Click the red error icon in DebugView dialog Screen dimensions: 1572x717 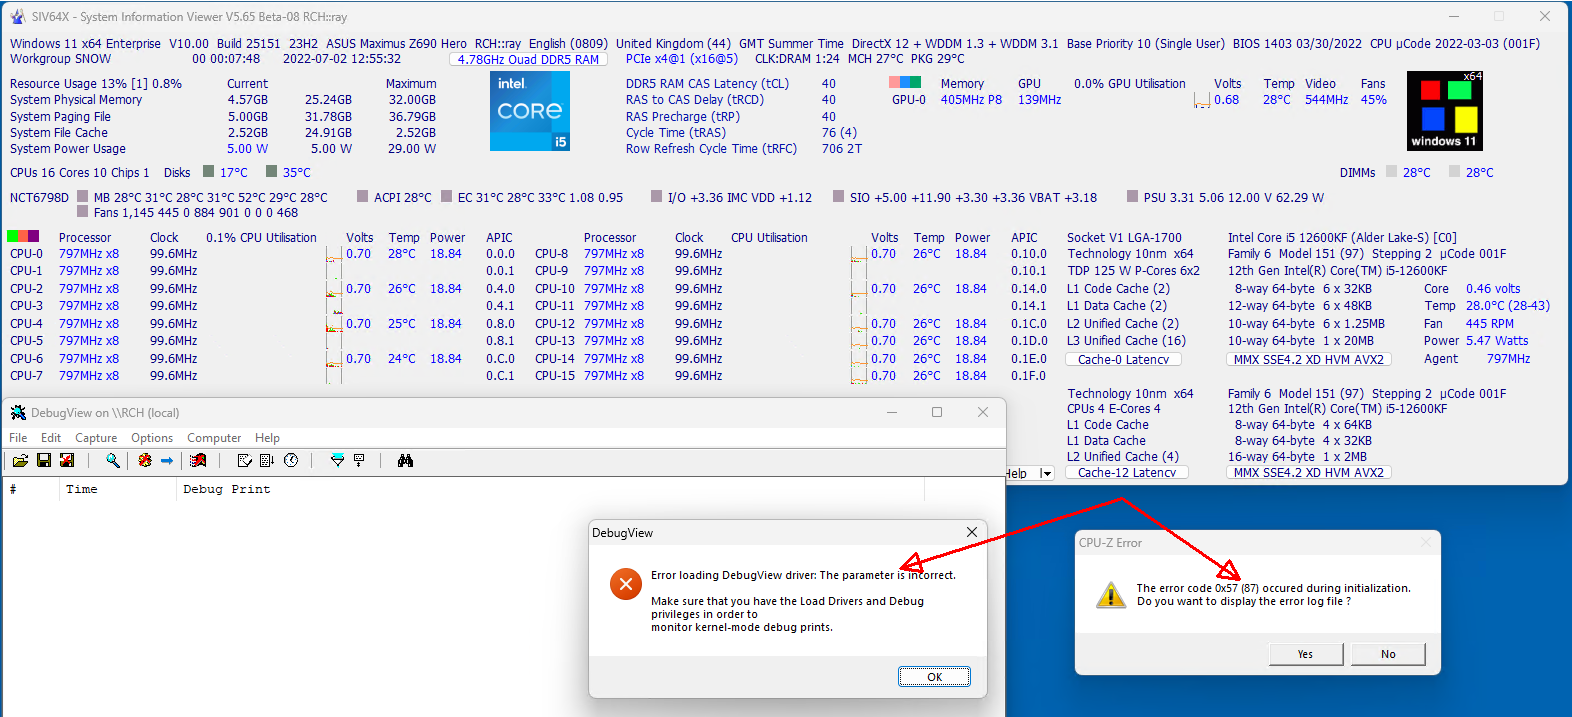pos(626,584)
